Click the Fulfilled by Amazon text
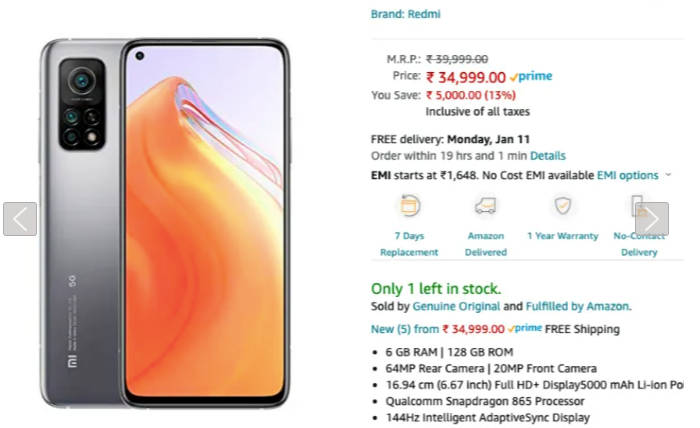Screen dimensions: 700x428 578,307
